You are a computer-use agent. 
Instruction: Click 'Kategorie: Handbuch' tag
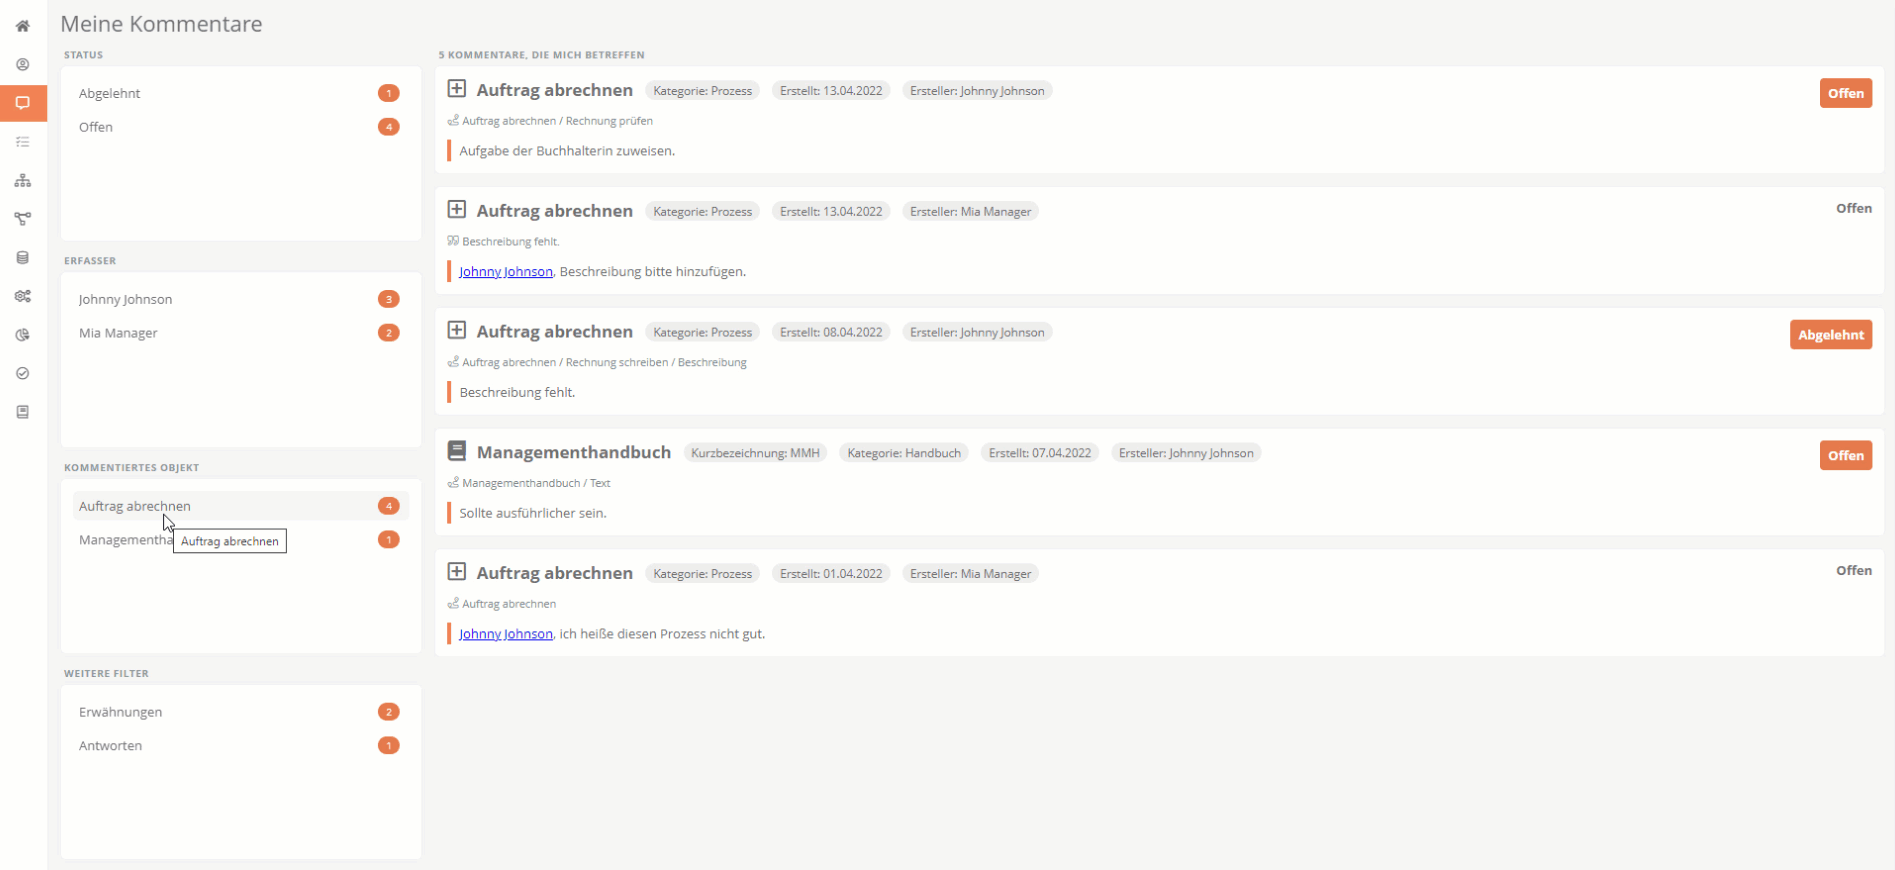tap(904, 453)
